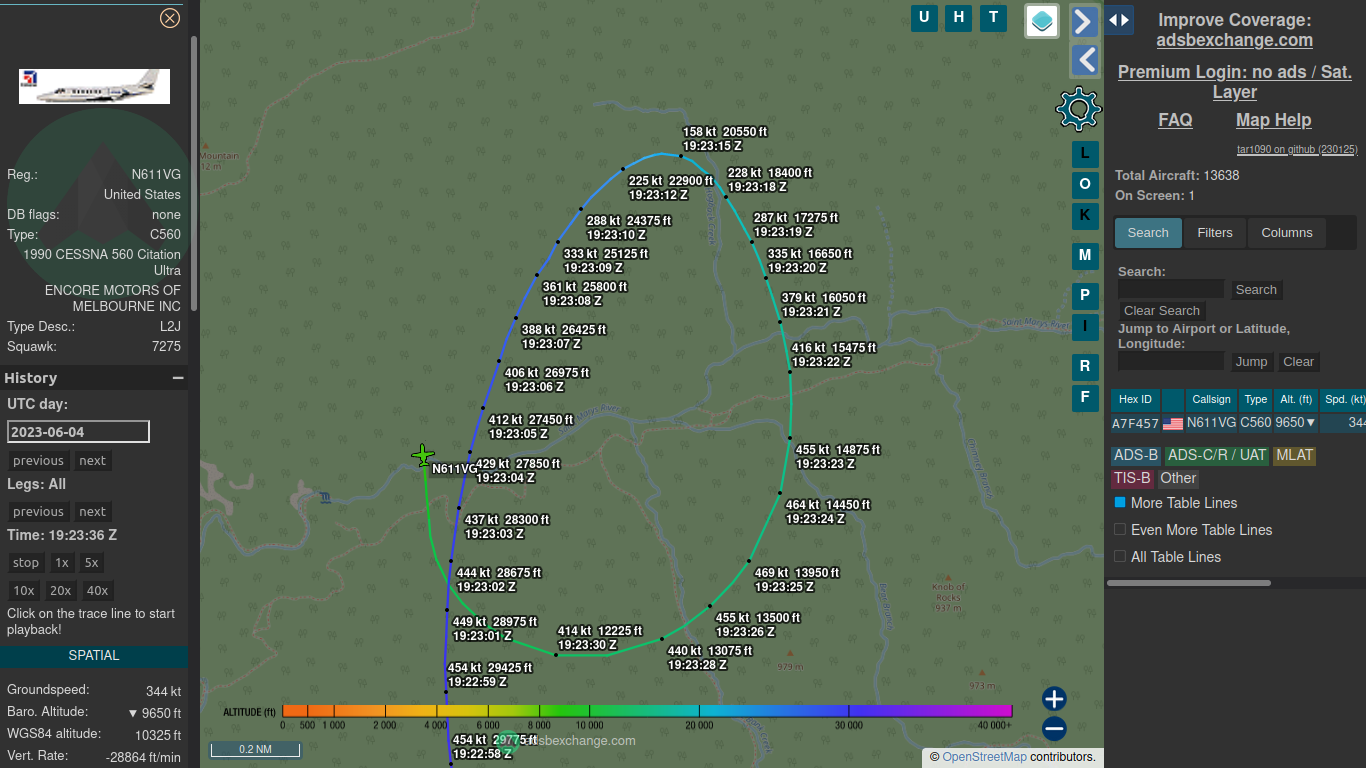This screenshot has height=768, width=1366.
Task: Toggle the T map button
Action: click(993, 17)
